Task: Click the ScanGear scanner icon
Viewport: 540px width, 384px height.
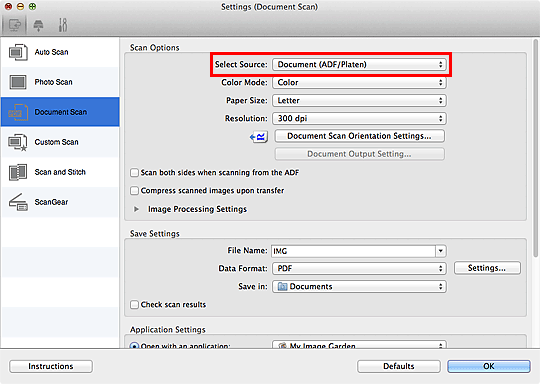Action: click(18, 202)
